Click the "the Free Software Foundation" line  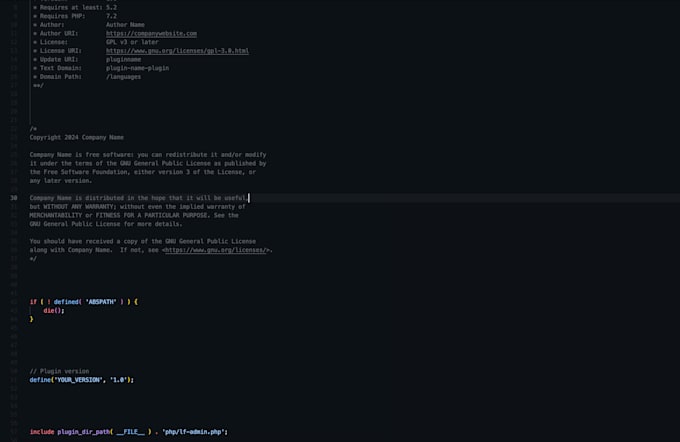[143, 172]
